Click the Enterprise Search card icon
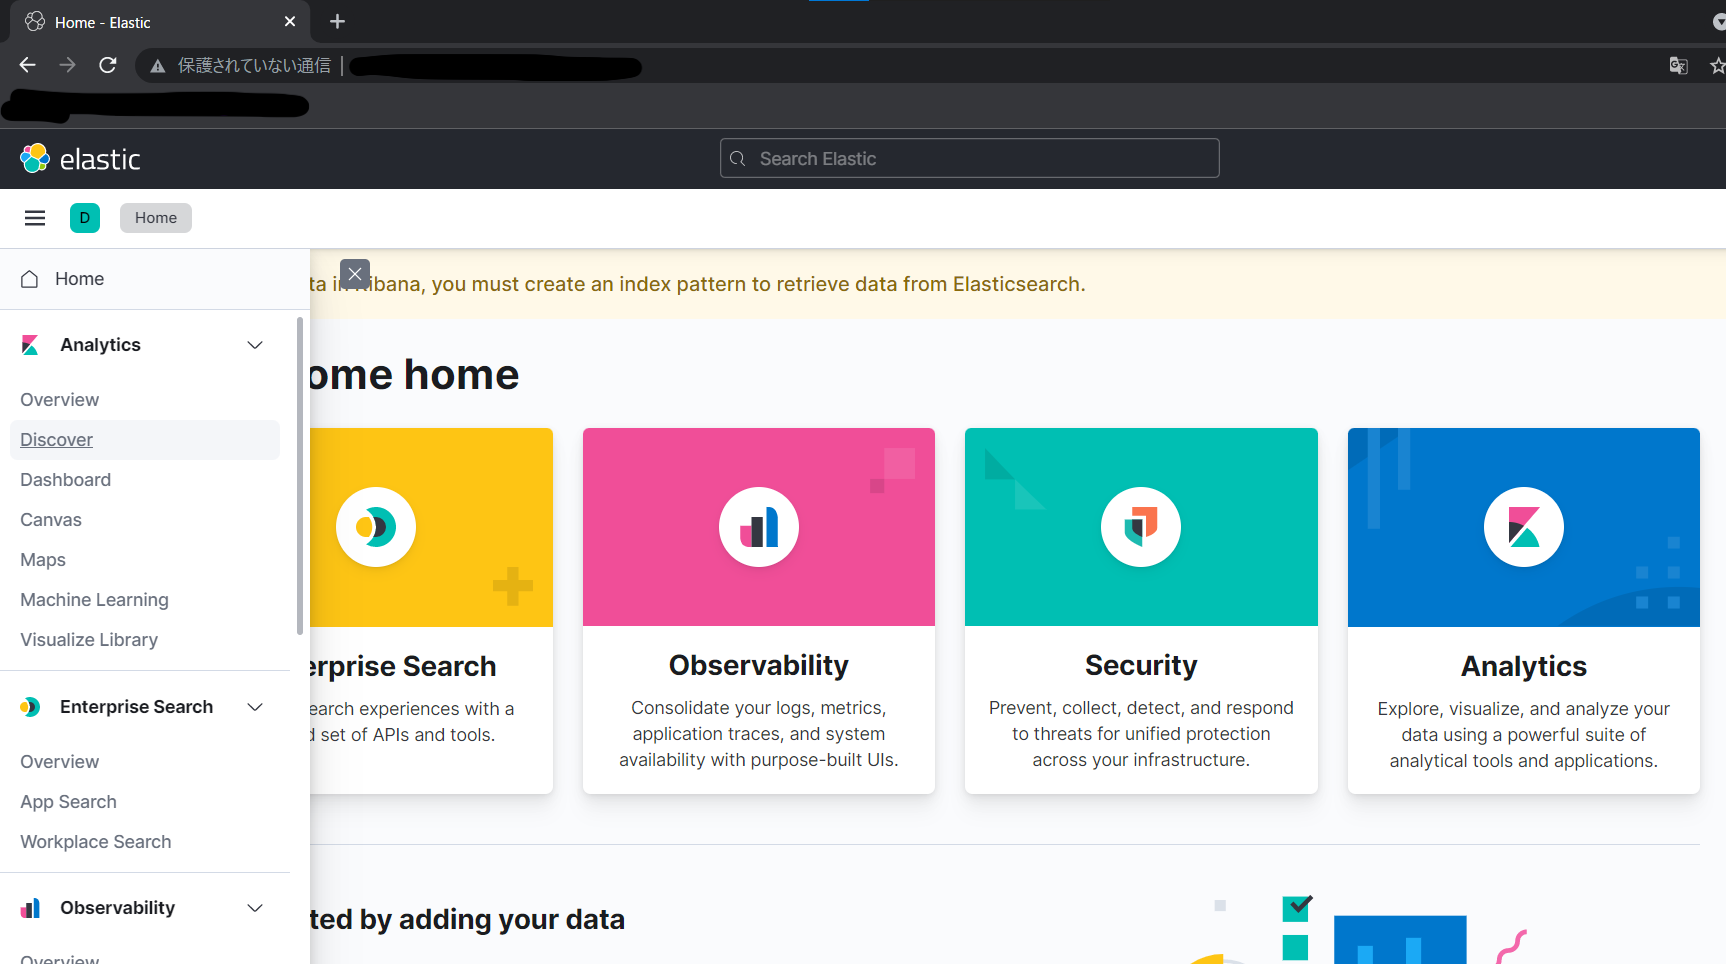 pyautogui.click(x=376, y=527)
